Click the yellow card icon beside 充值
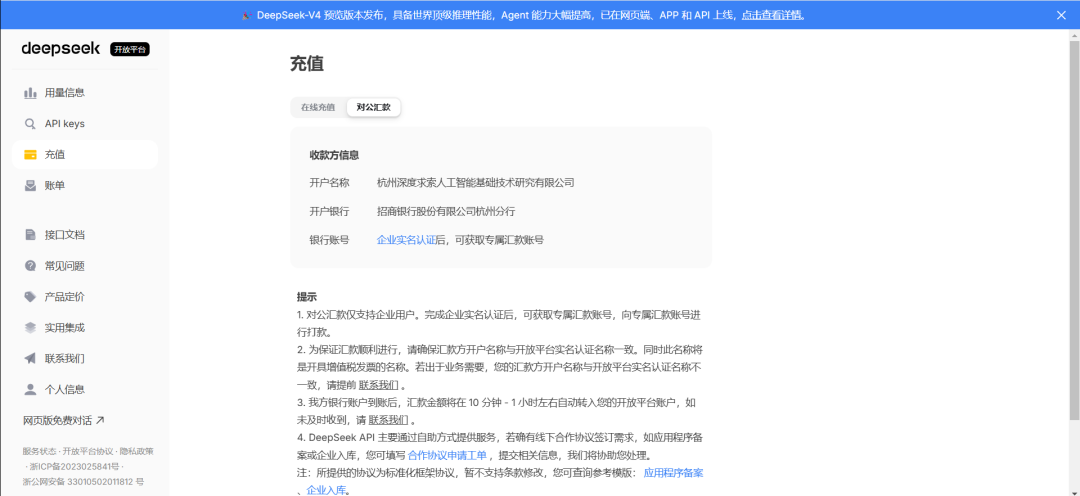 coord(30,155)
